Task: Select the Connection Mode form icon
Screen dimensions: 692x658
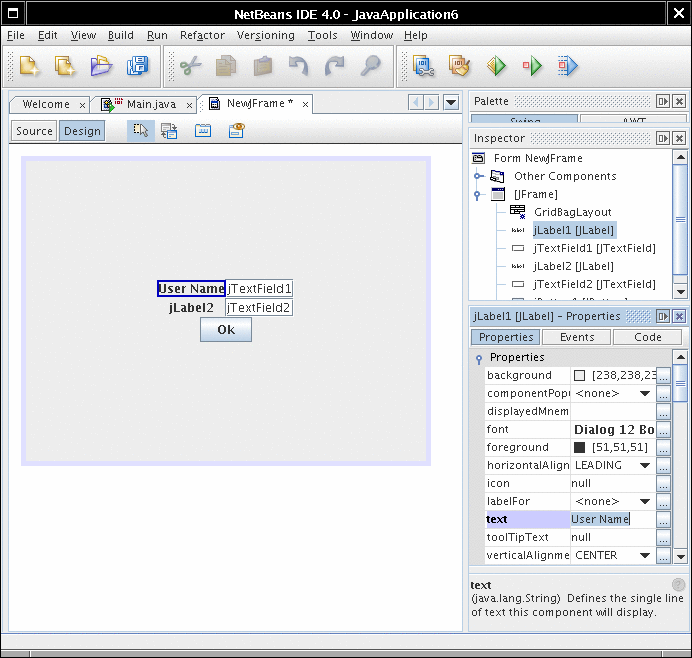Action: pyautogui.click(x=169, y=131)
